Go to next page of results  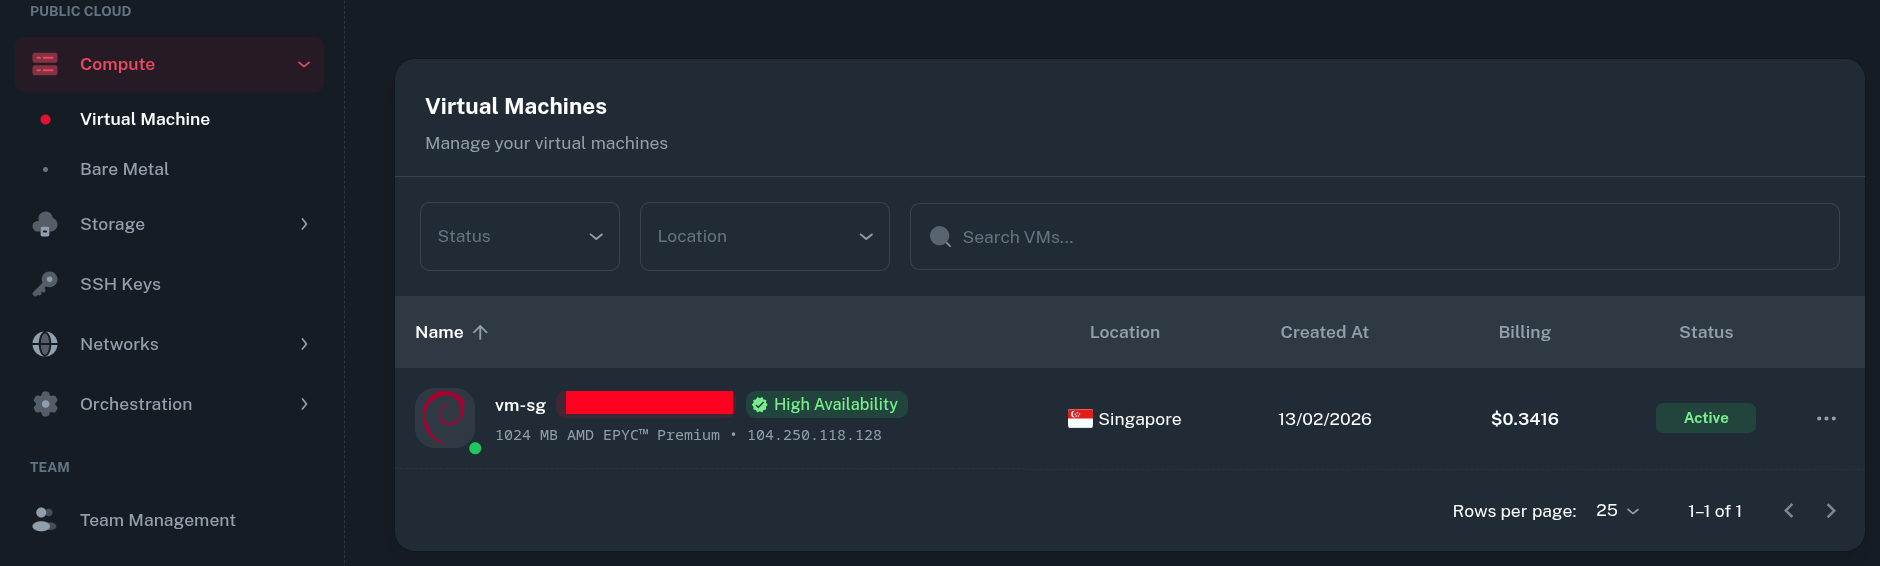[x=1831, y=511]
